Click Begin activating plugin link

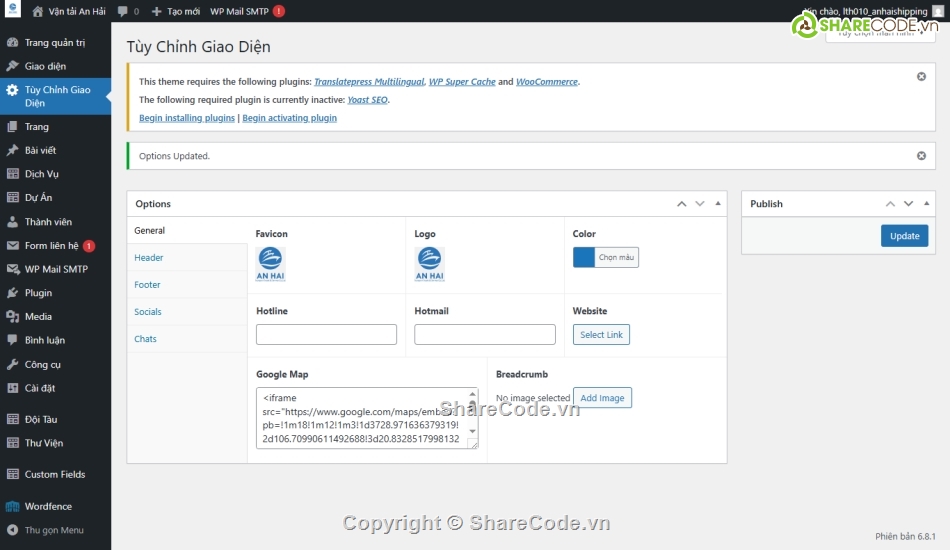click(290, 118)
